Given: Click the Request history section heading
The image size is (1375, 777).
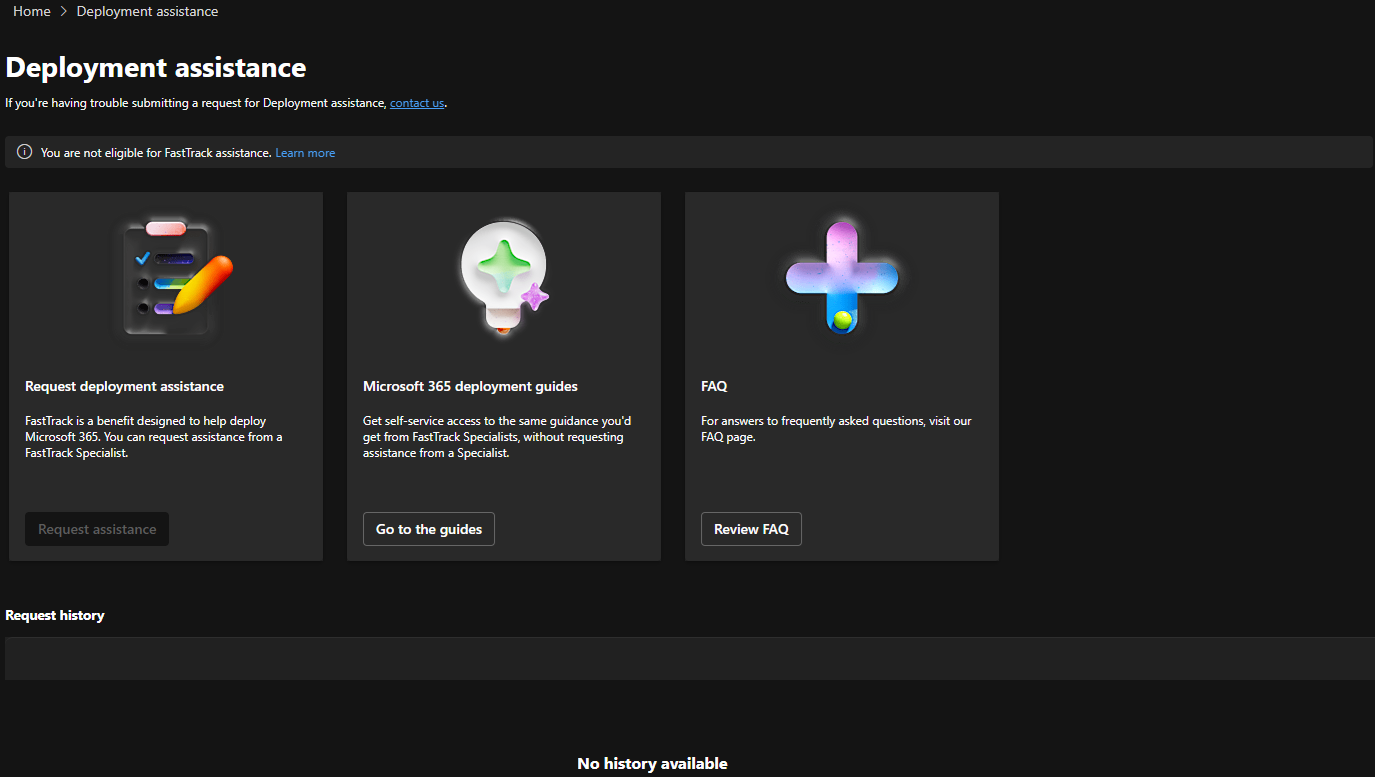Looking at the screenshot, I should [55, 615].
